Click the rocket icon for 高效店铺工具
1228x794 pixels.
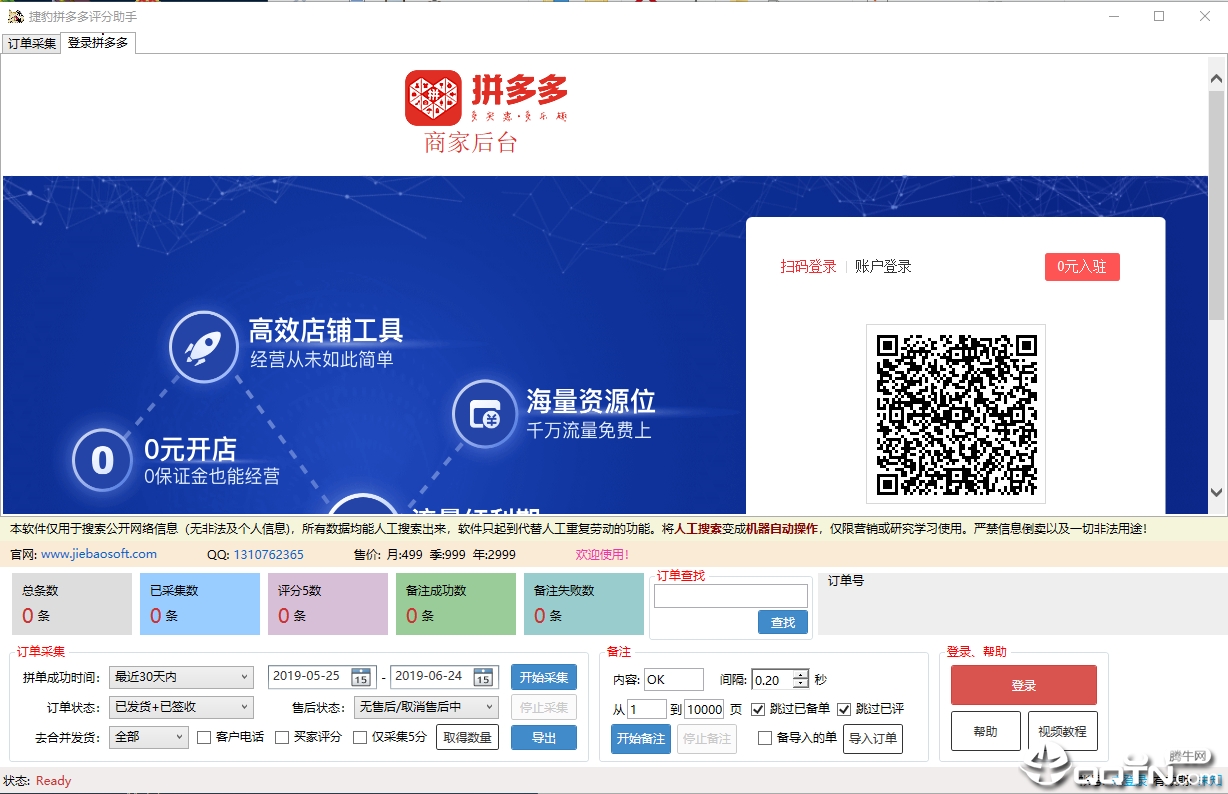click(x=203, y=346)
